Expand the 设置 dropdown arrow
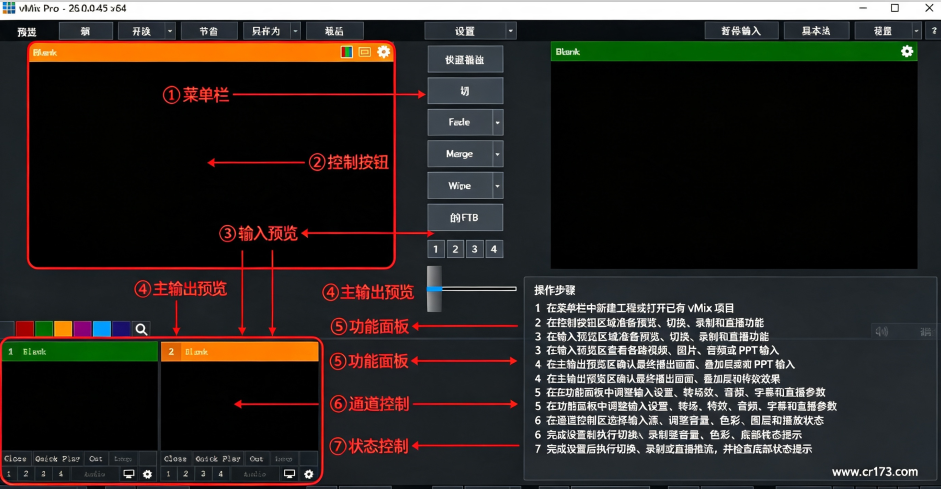The width and height of the screenshot is (941, 489). point(511,31)
